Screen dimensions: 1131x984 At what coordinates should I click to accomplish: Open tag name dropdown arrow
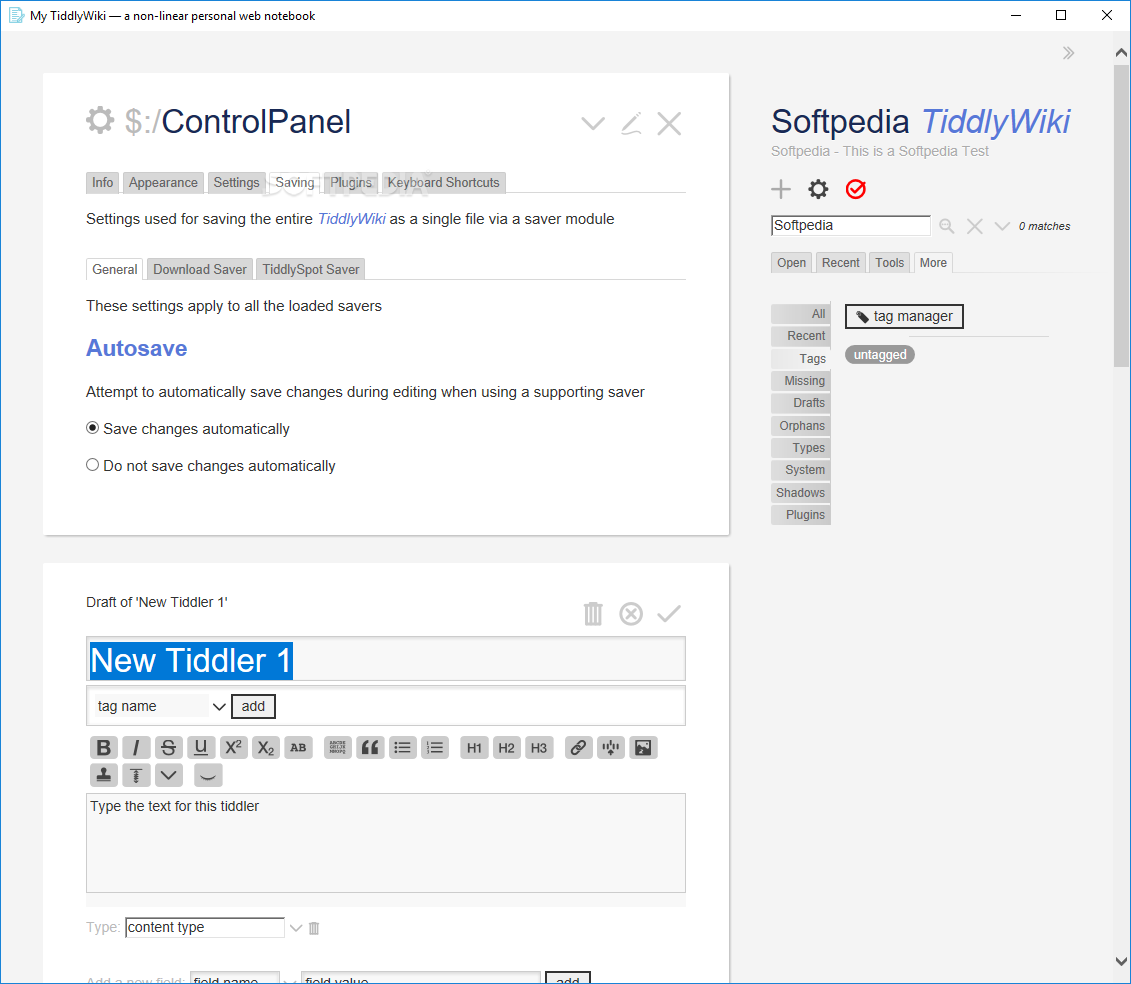point(219,706)
